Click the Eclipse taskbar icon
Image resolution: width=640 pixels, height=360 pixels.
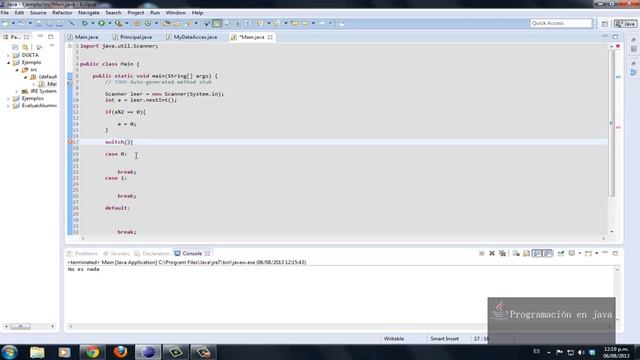[148, 352]
